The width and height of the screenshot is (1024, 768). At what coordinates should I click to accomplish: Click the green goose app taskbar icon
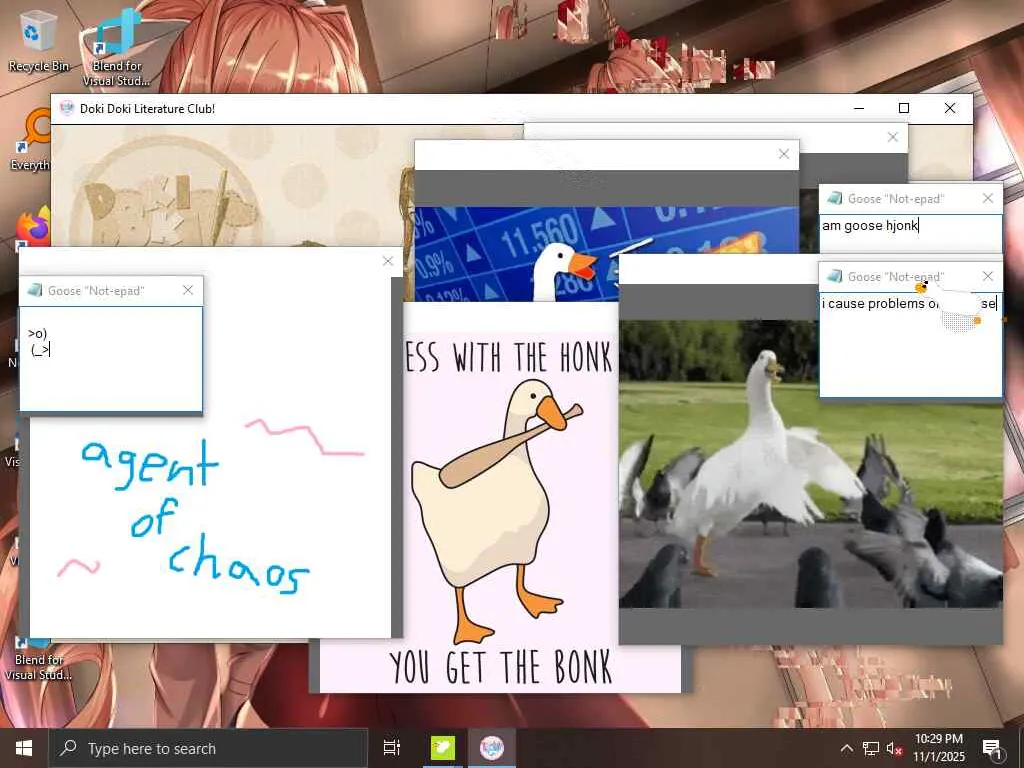443,748
